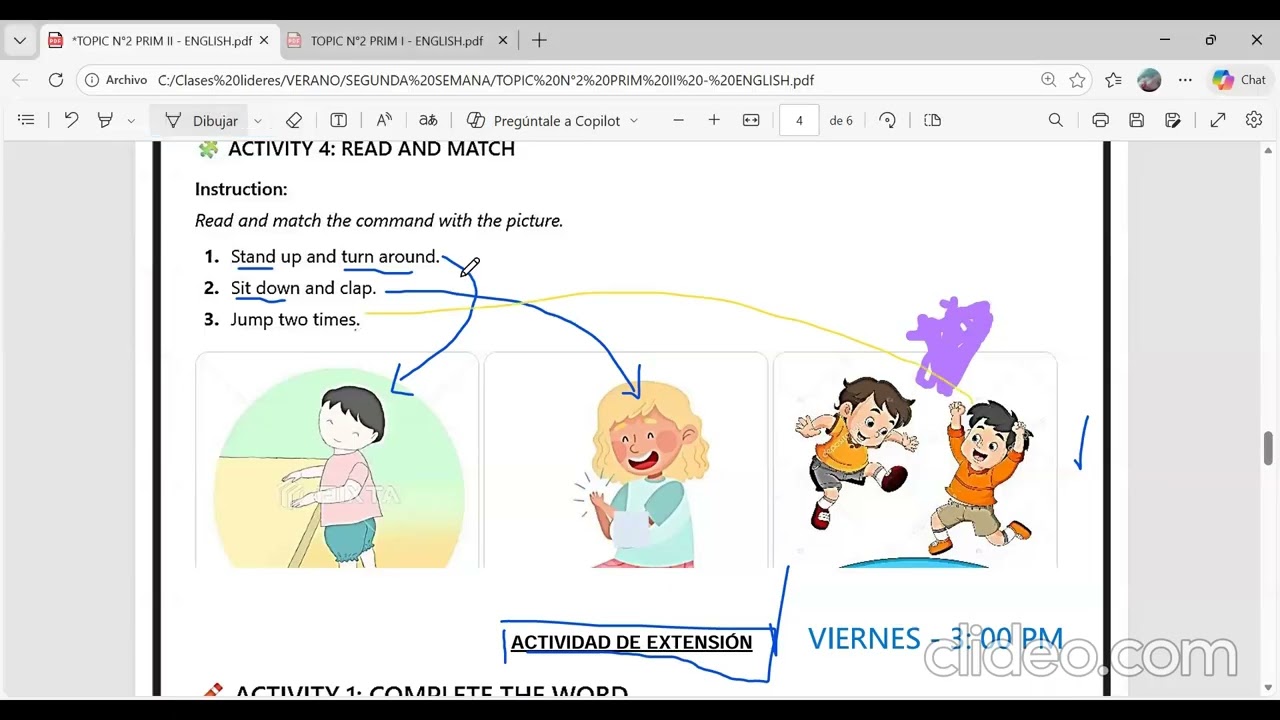Click the picture of two kids jumping
The width and height of the screenshot is (1280, 720).
915,462
